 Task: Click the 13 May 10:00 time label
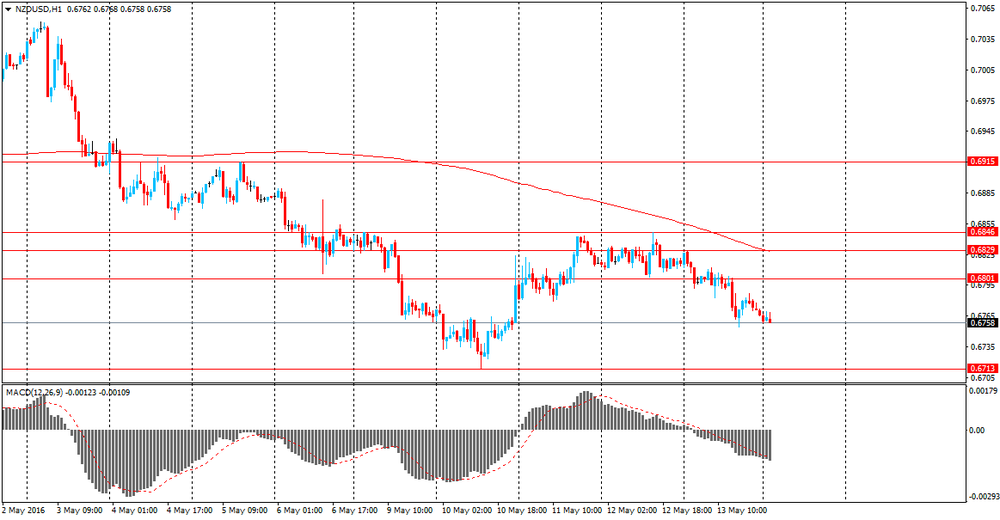click(741, 510)
